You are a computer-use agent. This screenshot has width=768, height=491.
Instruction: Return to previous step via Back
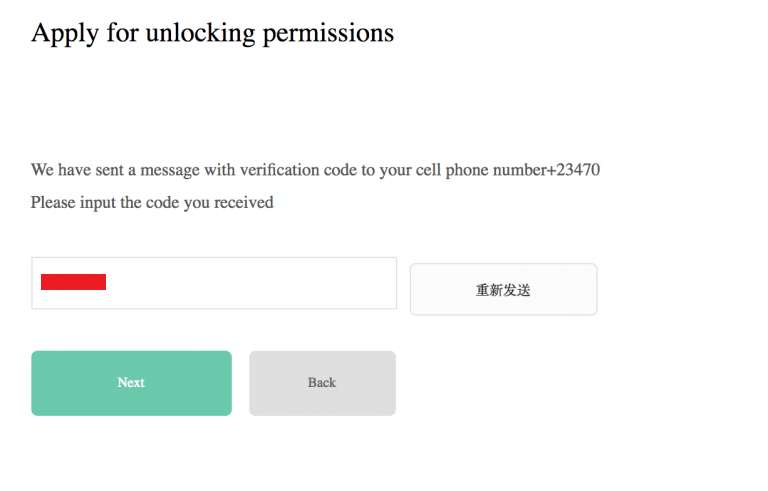click(x=322, y=383)
